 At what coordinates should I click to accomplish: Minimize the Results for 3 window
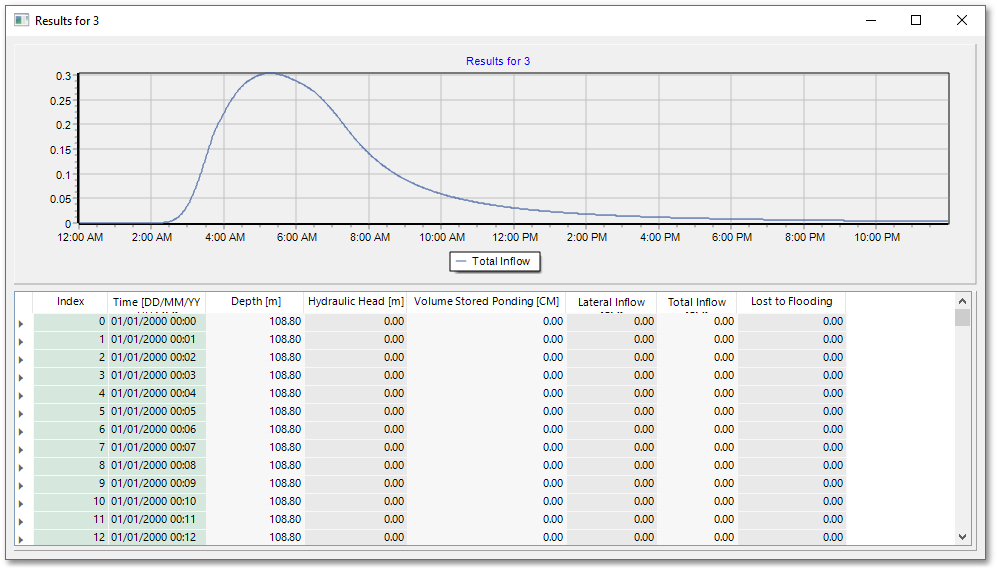[x=871, y=20]
